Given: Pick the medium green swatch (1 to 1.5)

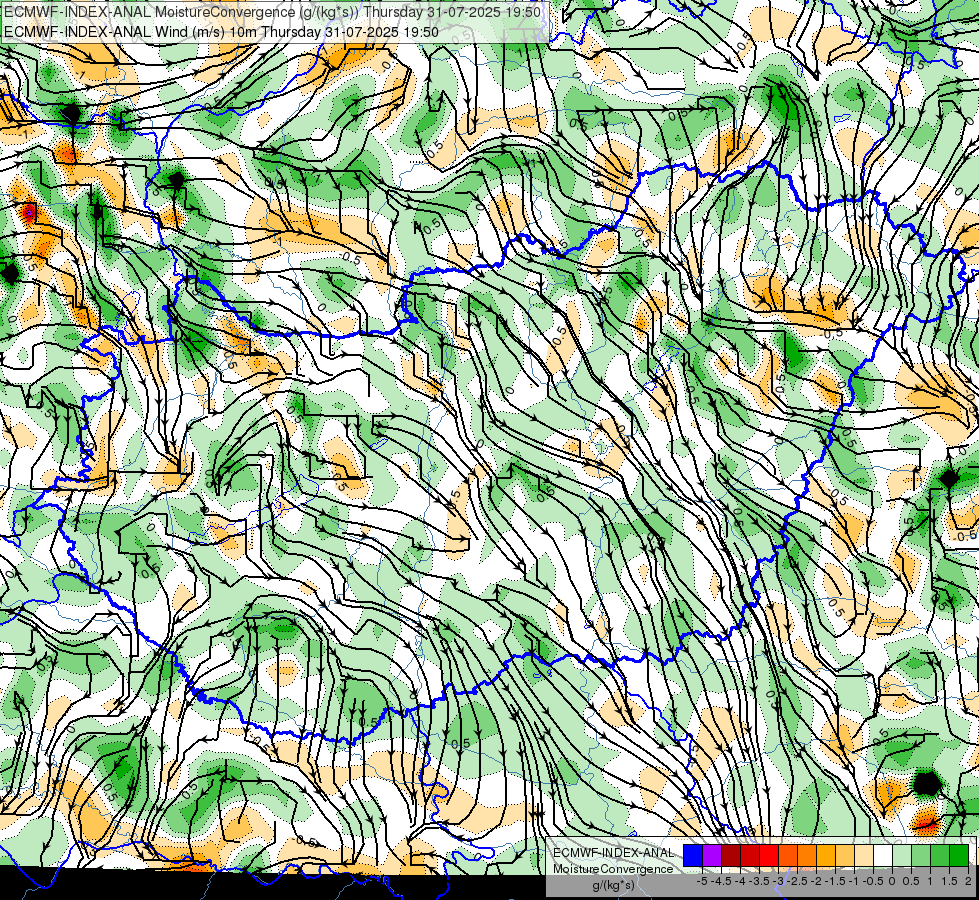Looking at the screenshot, I should (940, 856).
